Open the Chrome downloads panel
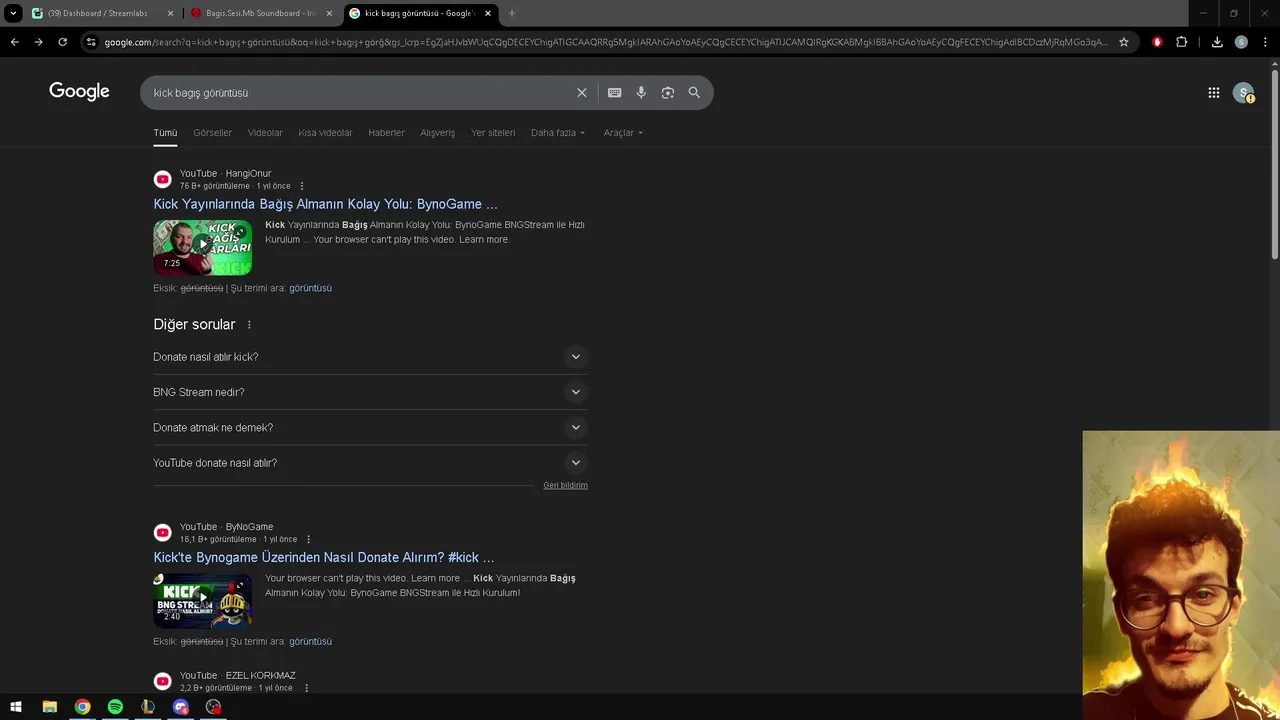The image size is (1280, 720). point(1217,42)
